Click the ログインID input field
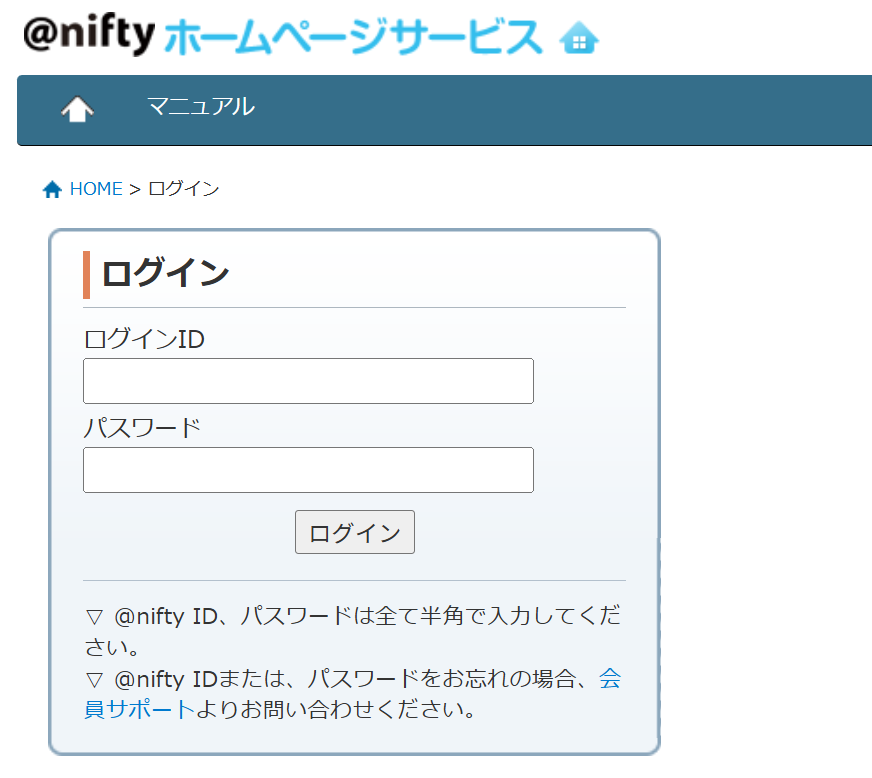872x778 pixels. 307,381
